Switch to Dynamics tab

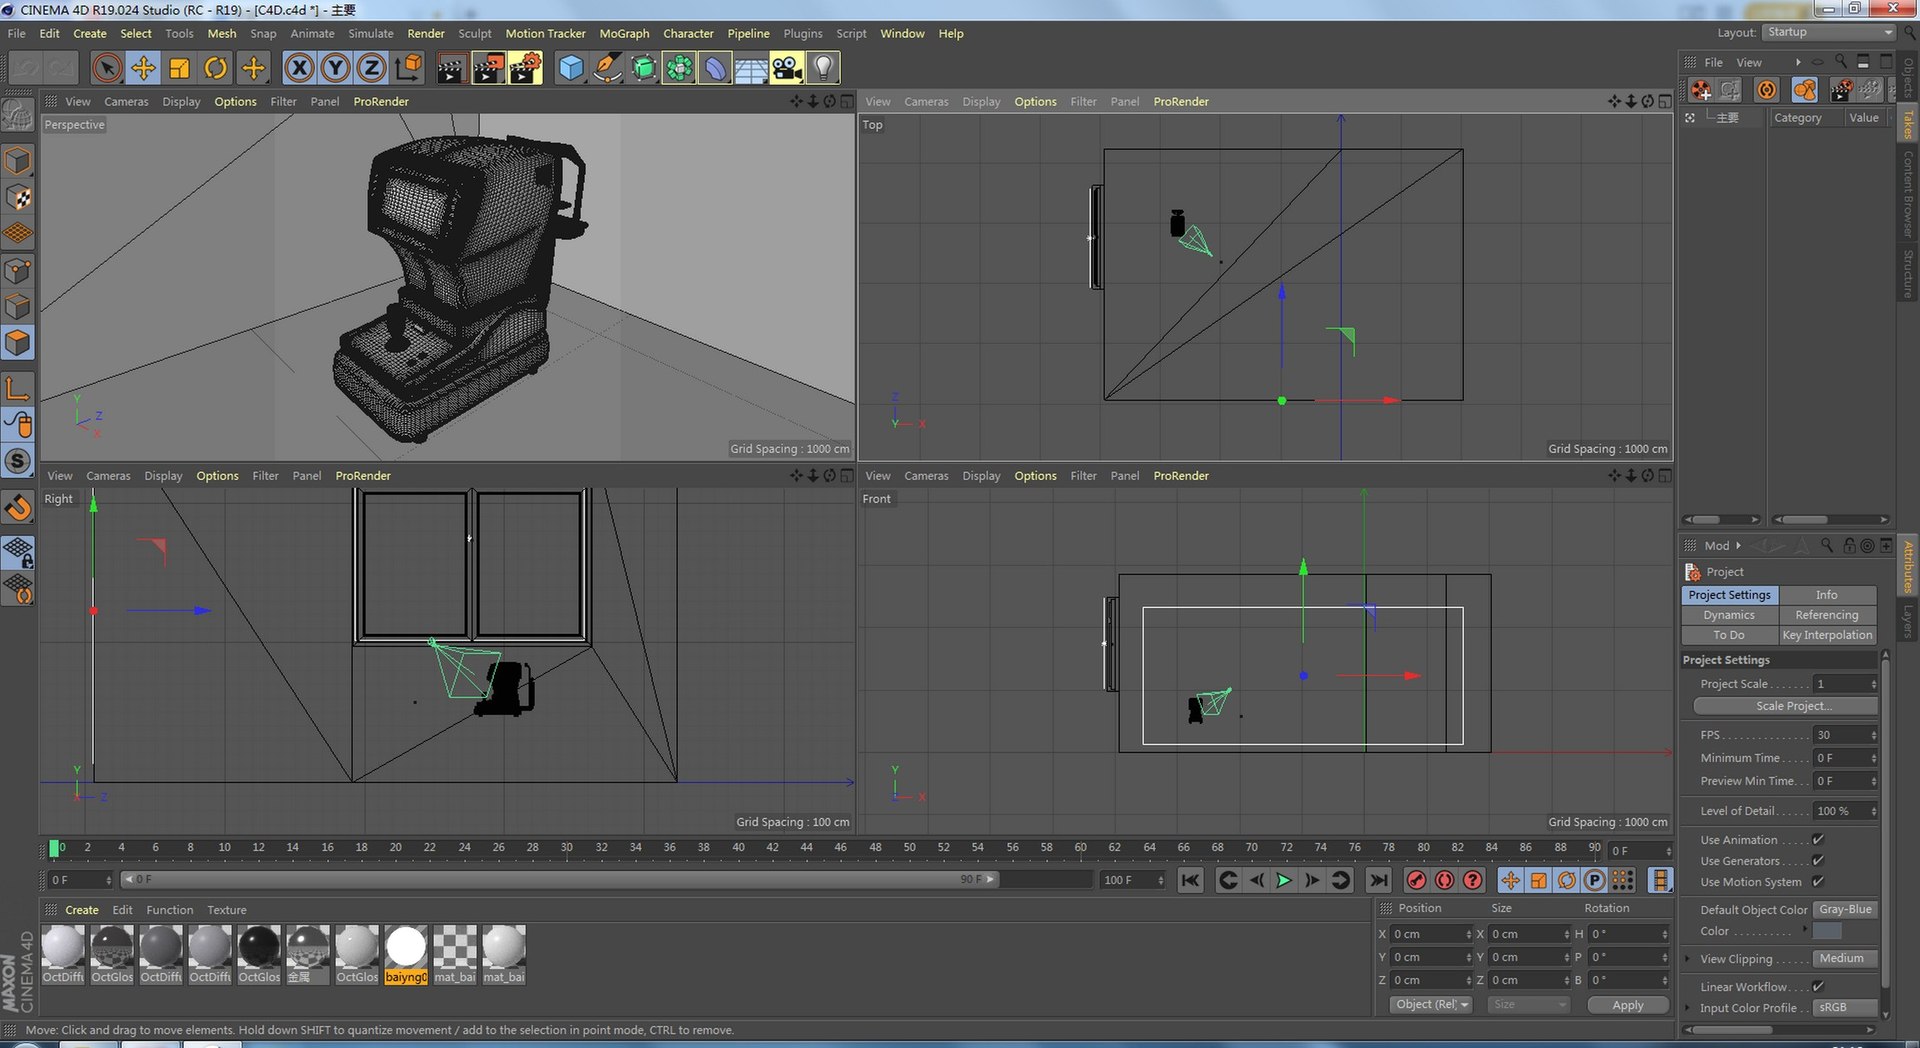tap(1729, 615)
